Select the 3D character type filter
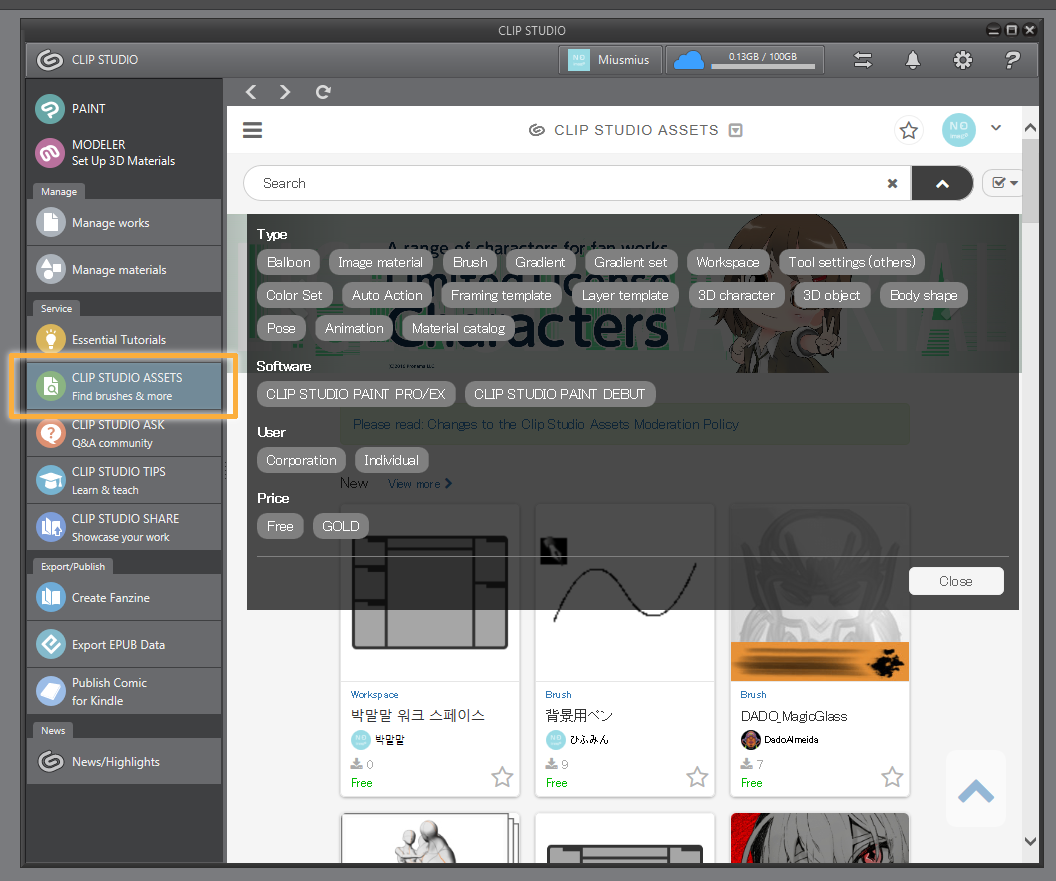Viewport: 1056px width, 881px height. 737,295
